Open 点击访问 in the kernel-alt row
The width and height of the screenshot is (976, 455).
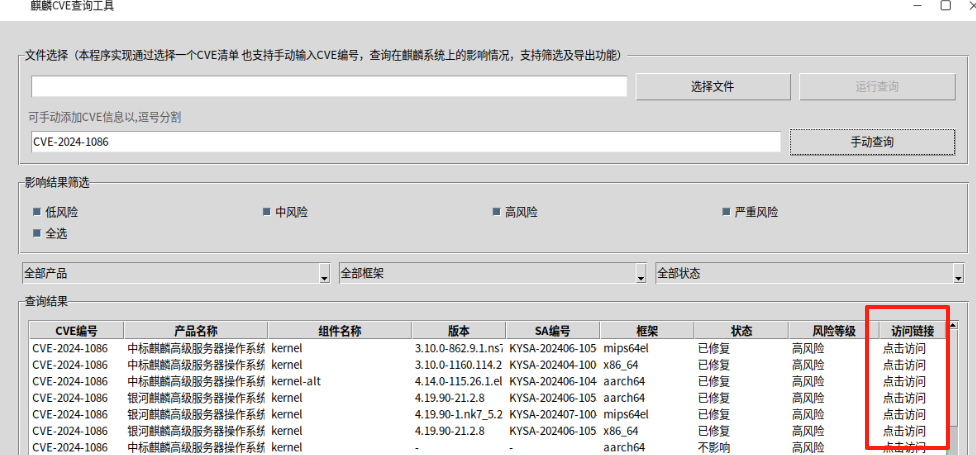point(904,381)
